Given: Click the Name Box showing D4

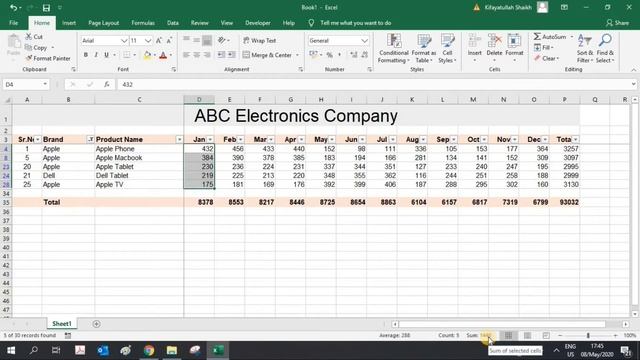Looking at the screenshot, I should pyautogui.click(x=25, y=84).
